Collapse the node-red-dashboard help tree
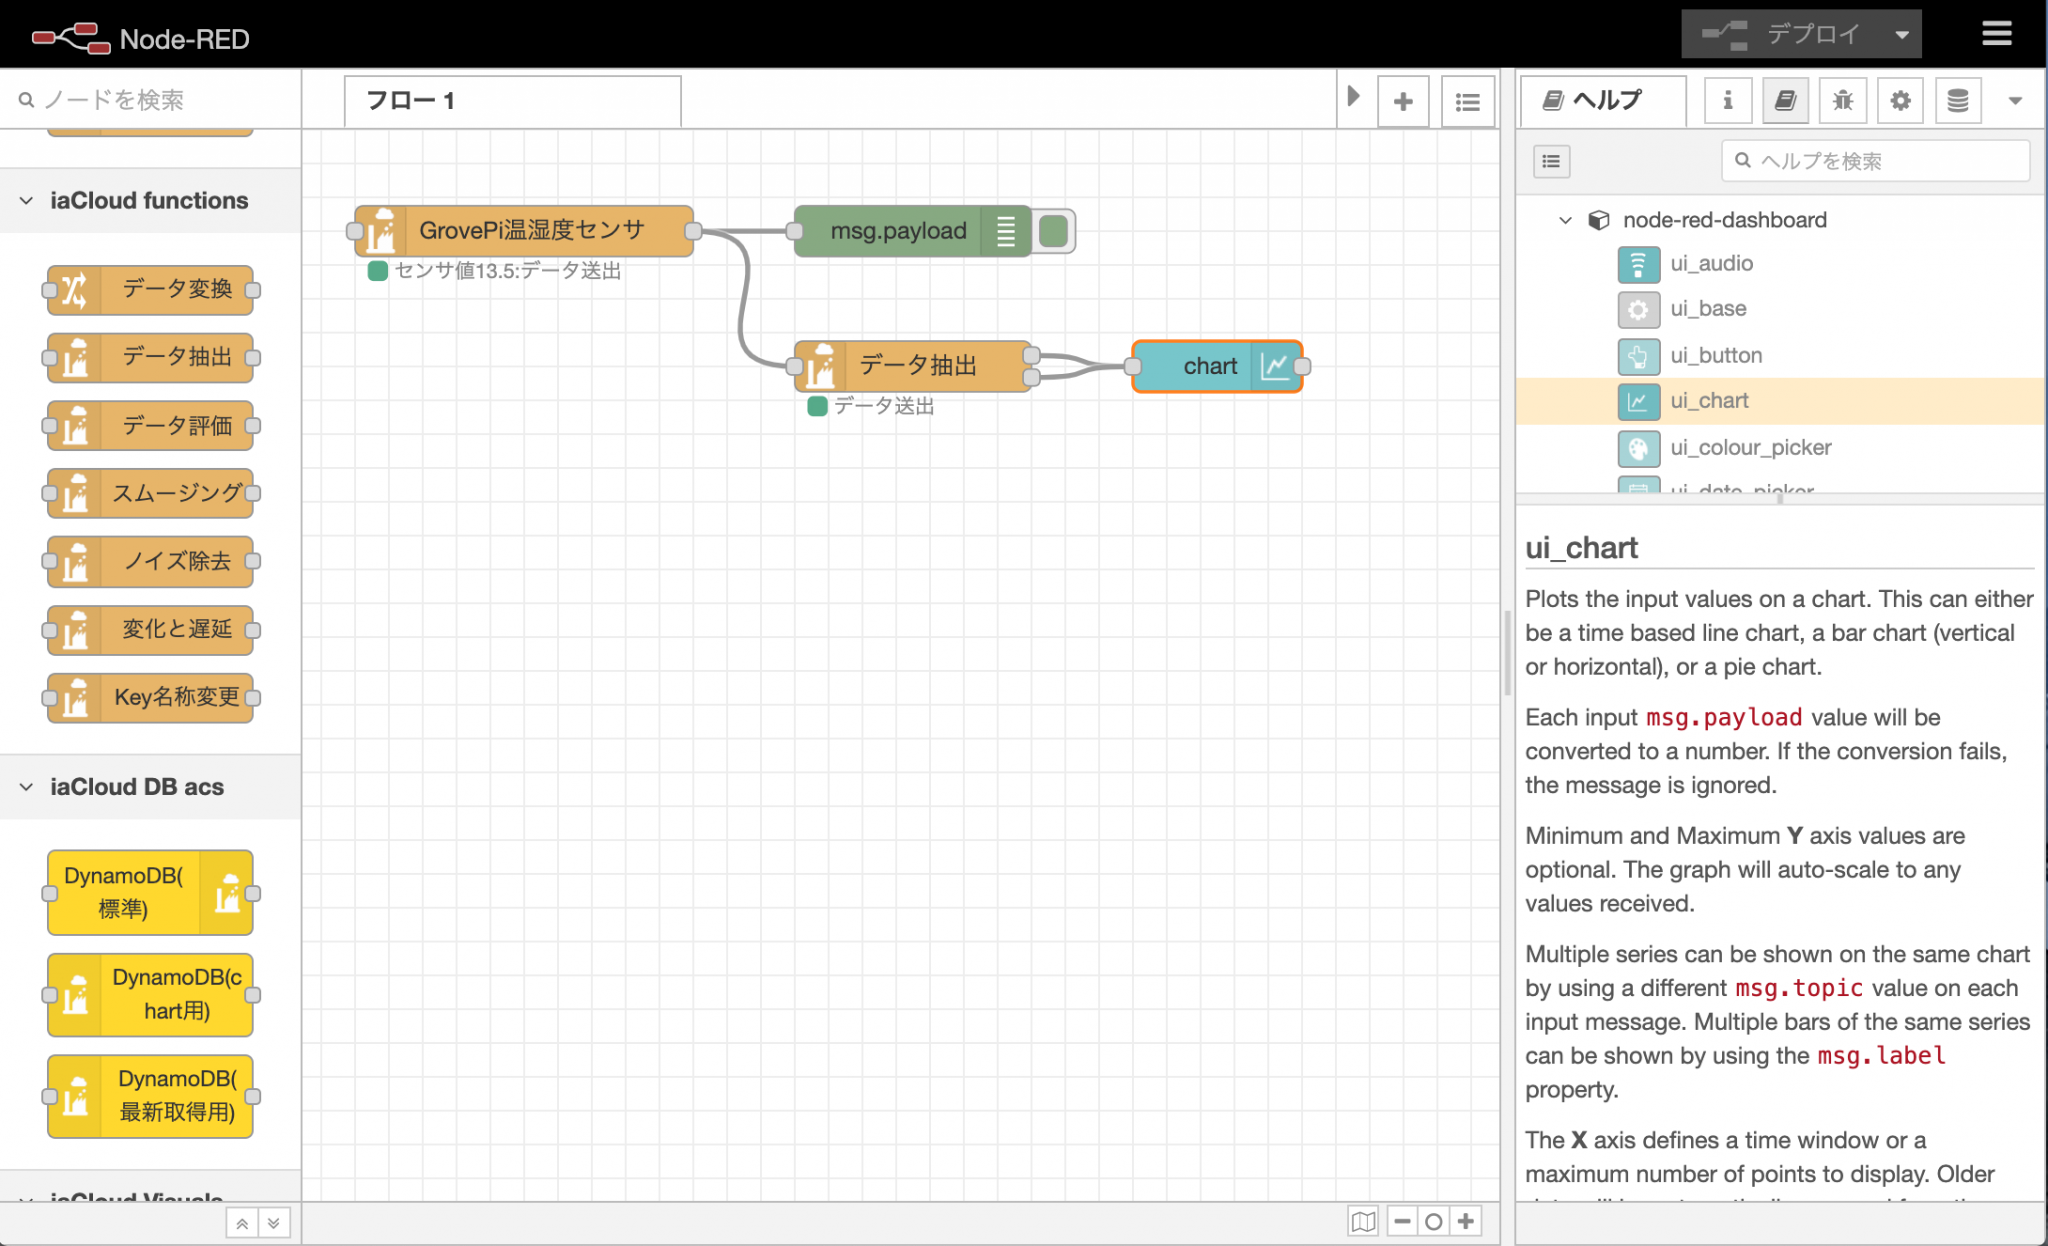This screenshot has width=2048, height=1246. point(1565,220)
